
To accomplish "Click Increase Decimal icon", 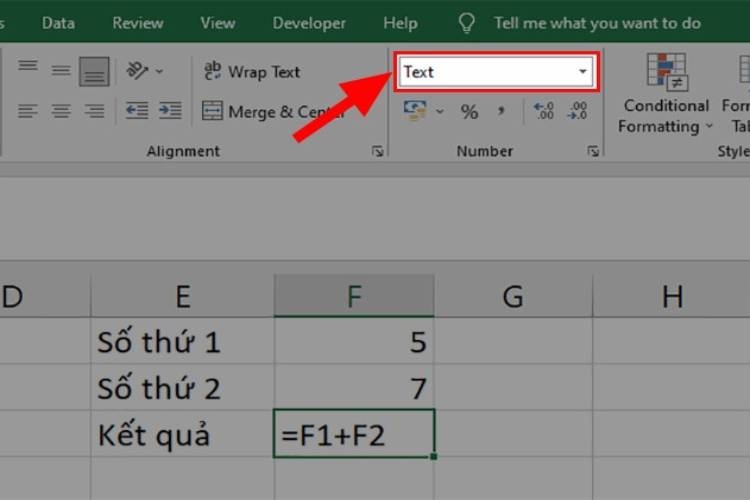I will 543,111.
